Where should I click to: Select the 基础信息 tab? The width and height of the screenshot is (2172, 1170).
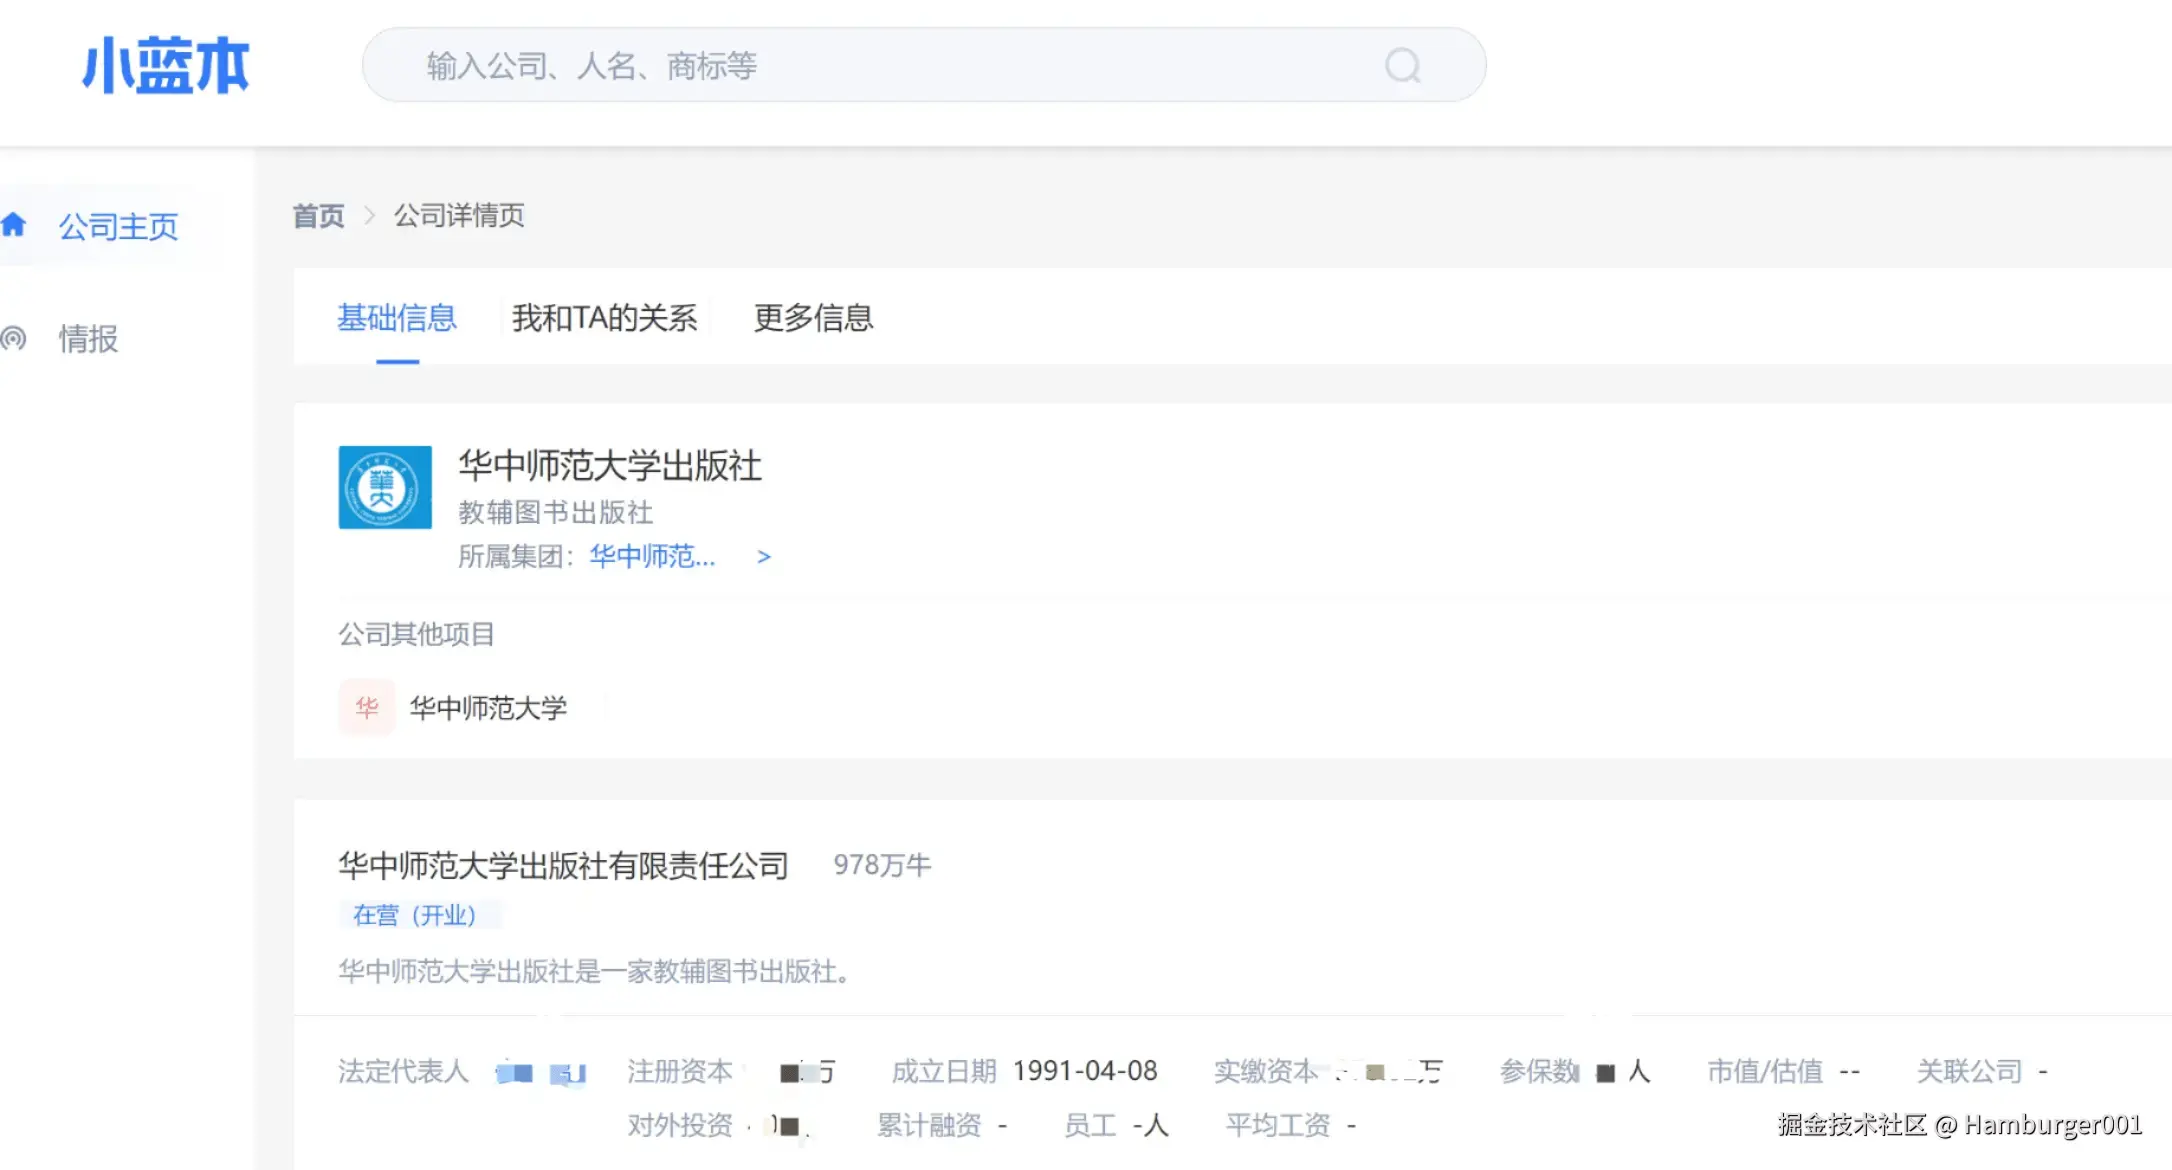(x=397, y=318)
